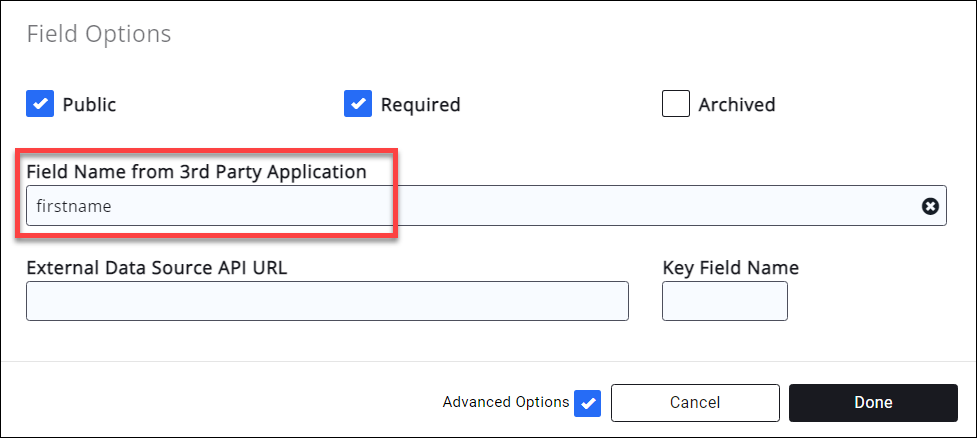Click the "Required" label text
The height and width of the screenshot is (438, 977).
pos(420,105)
